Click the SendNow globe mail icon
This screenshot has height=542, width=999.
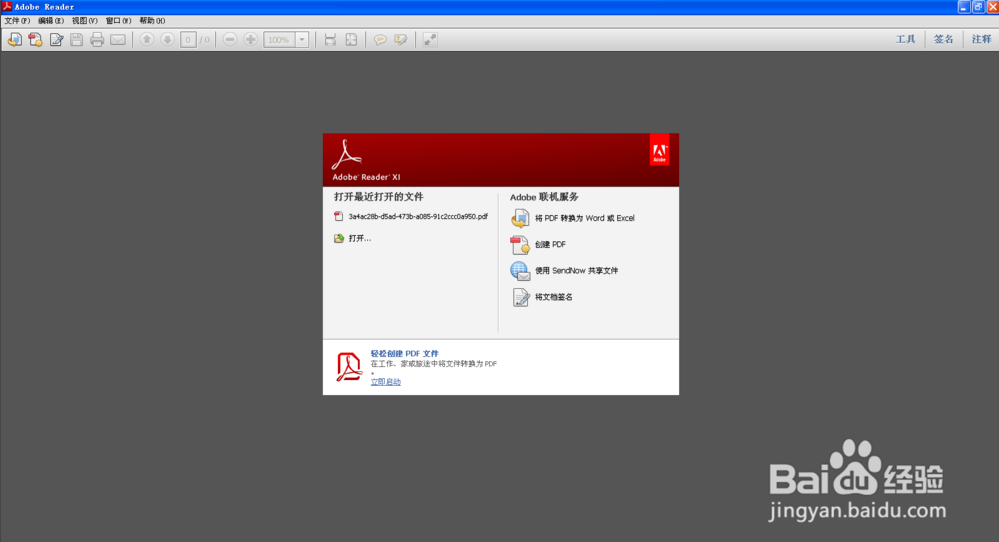[520, 271]
